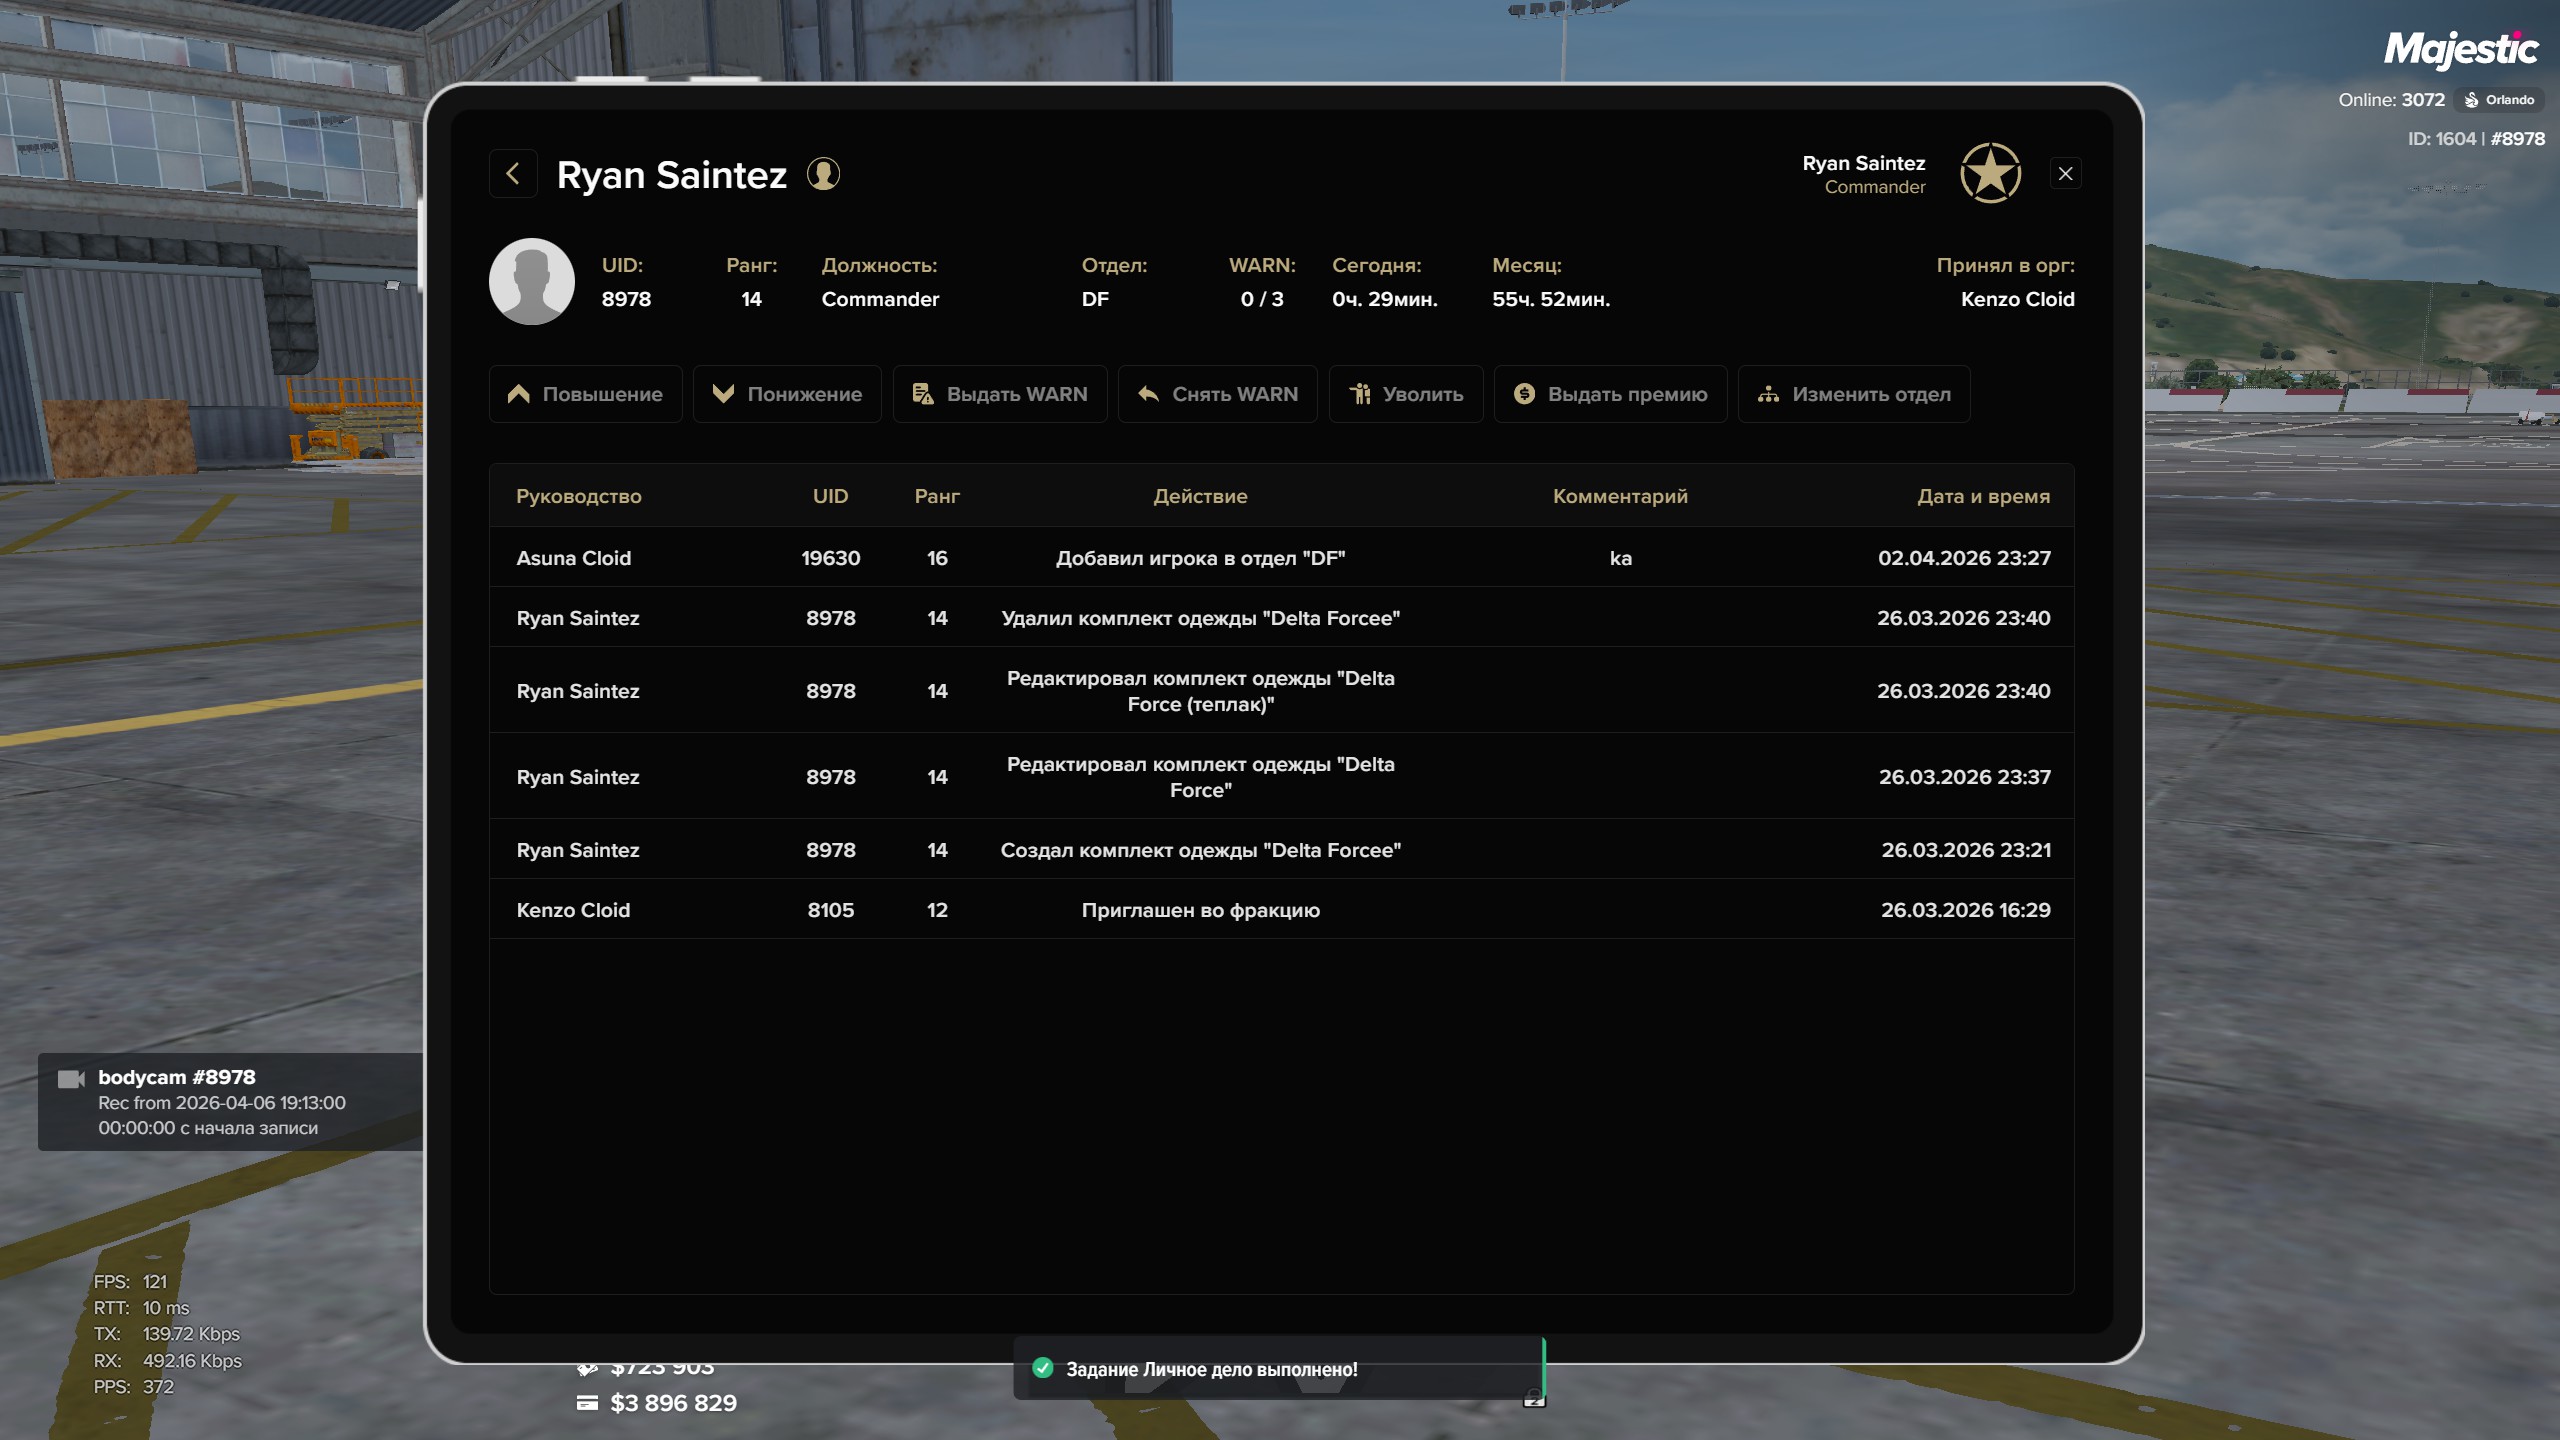The width and height of the screenshot is (2560, 1440).
Task: Click the bodycam camera icon
Action: click(x=71, y=1079)
